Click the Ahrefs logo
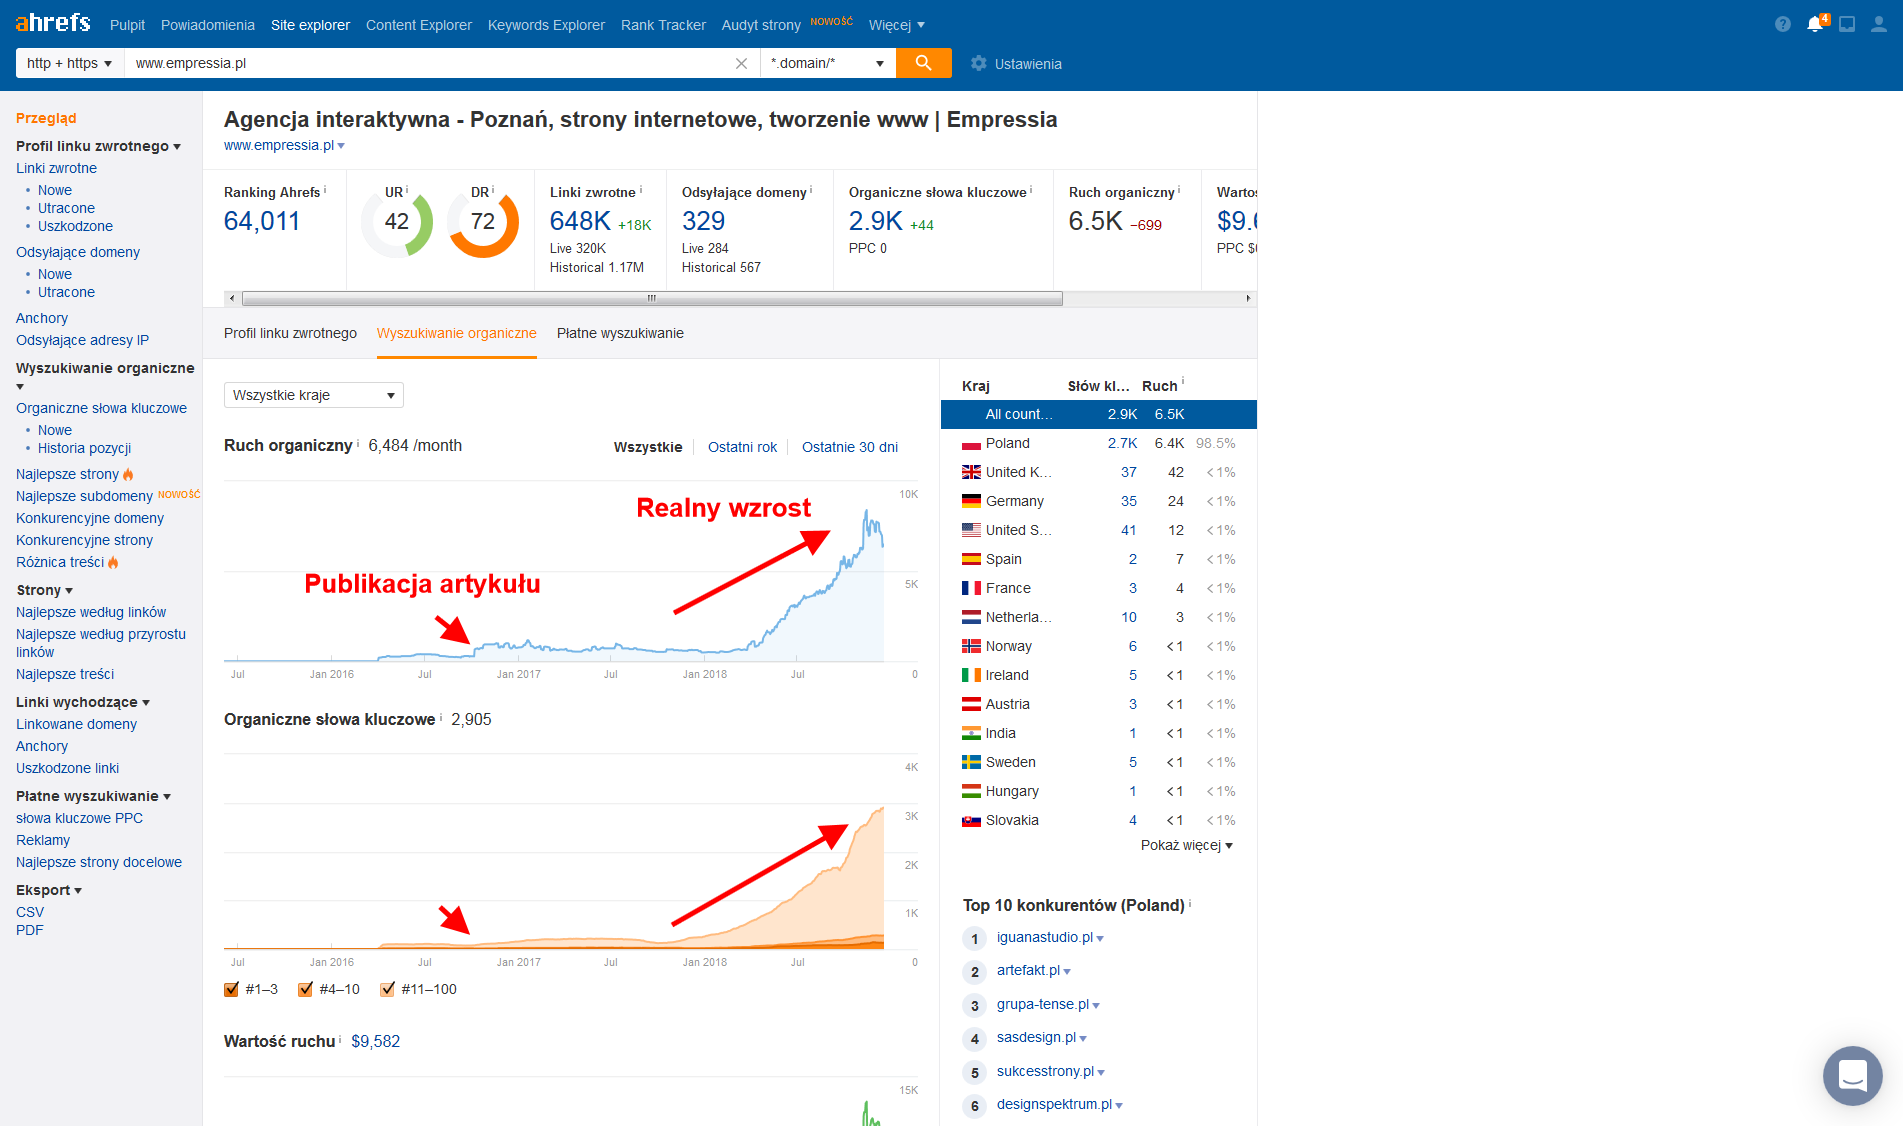Image resolution: width=1903 pixels, height=1126 pixels. (53, 23)
